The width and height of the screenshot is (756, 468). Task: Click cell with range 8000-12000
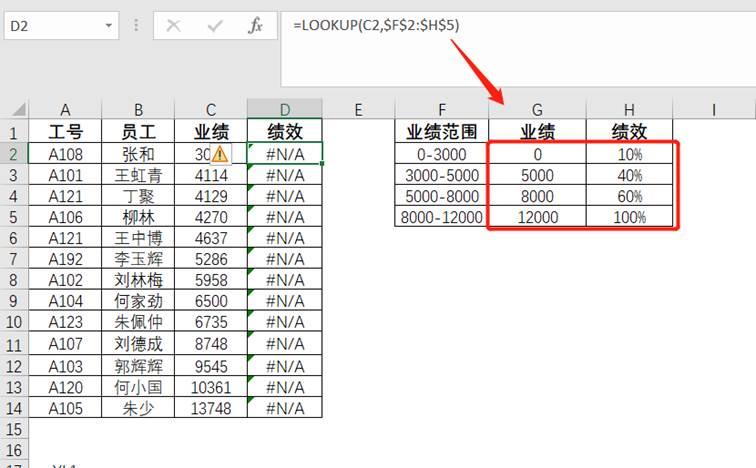click(442, 217)
